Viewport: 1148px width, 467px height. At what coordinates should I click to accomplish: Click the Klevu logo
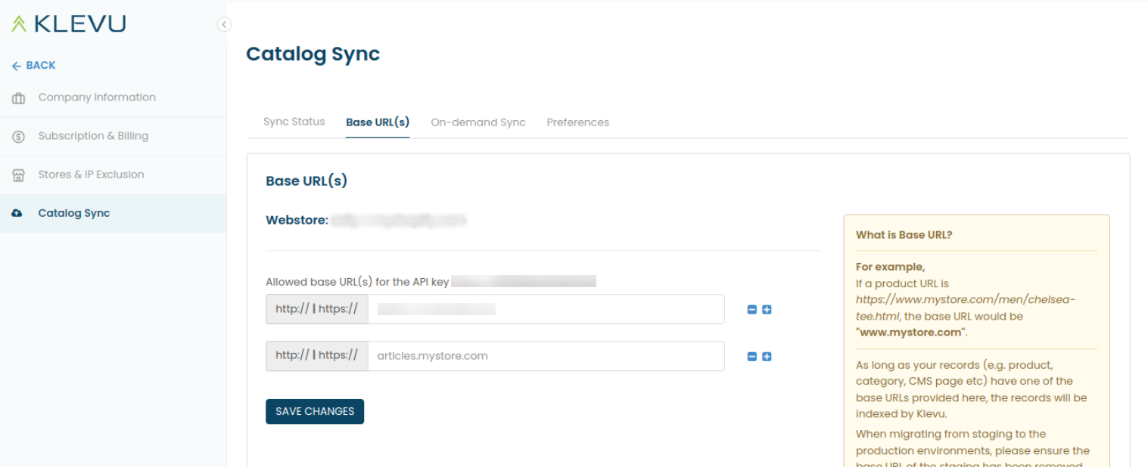69,24
